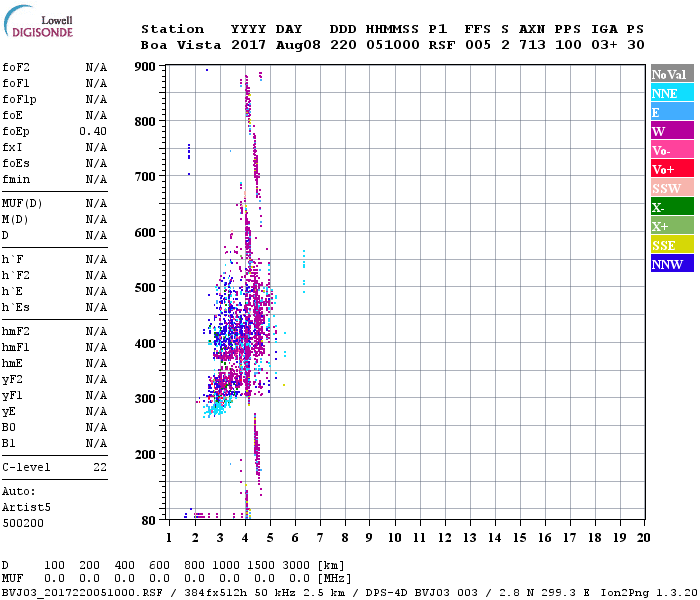Select the X+ light green legend swatch
700x600 pixels.
[672, 225]
